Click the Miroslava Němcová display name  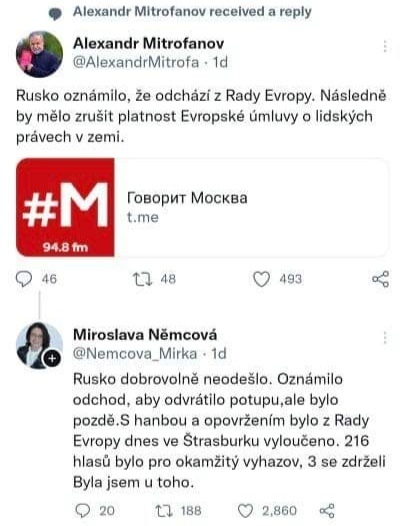point(145,334)
